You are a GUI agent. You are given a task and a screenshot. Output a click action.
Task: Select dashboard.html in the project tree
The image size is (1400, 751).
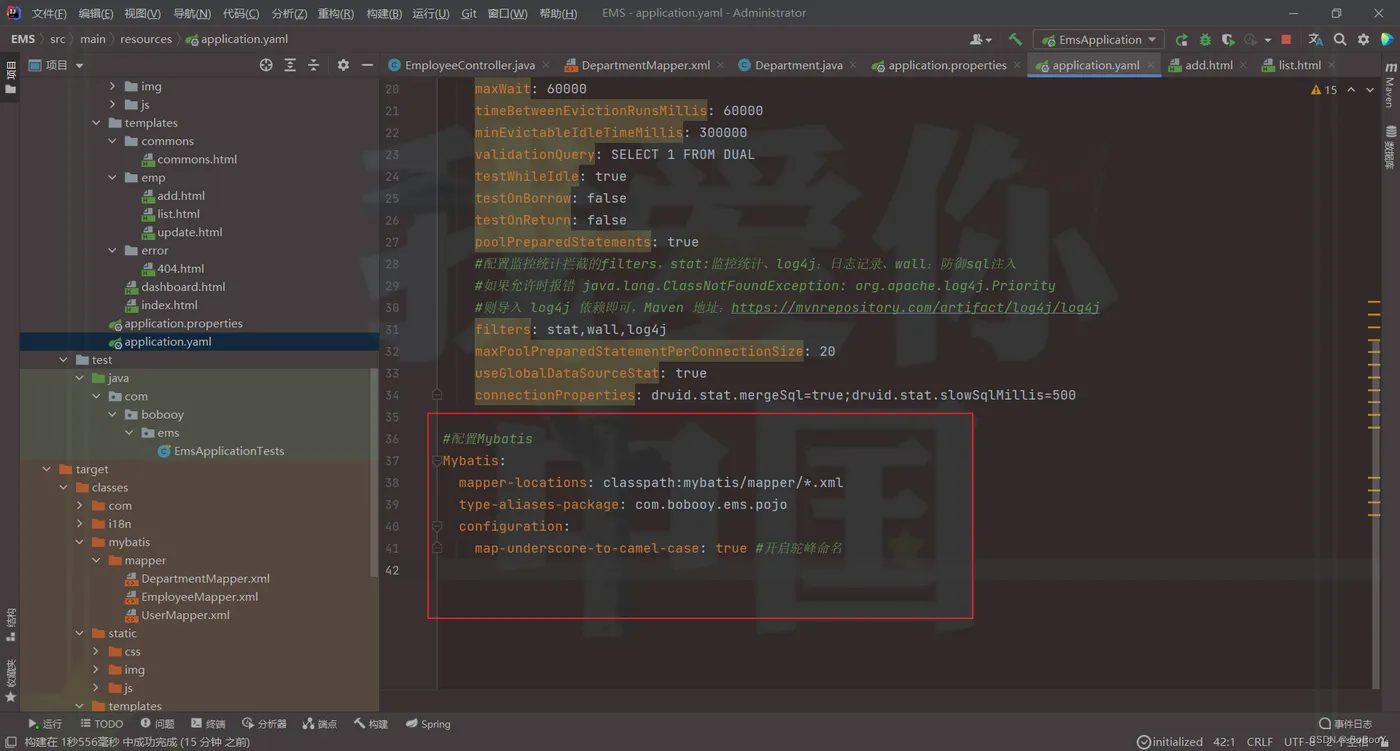click(183, 287)
